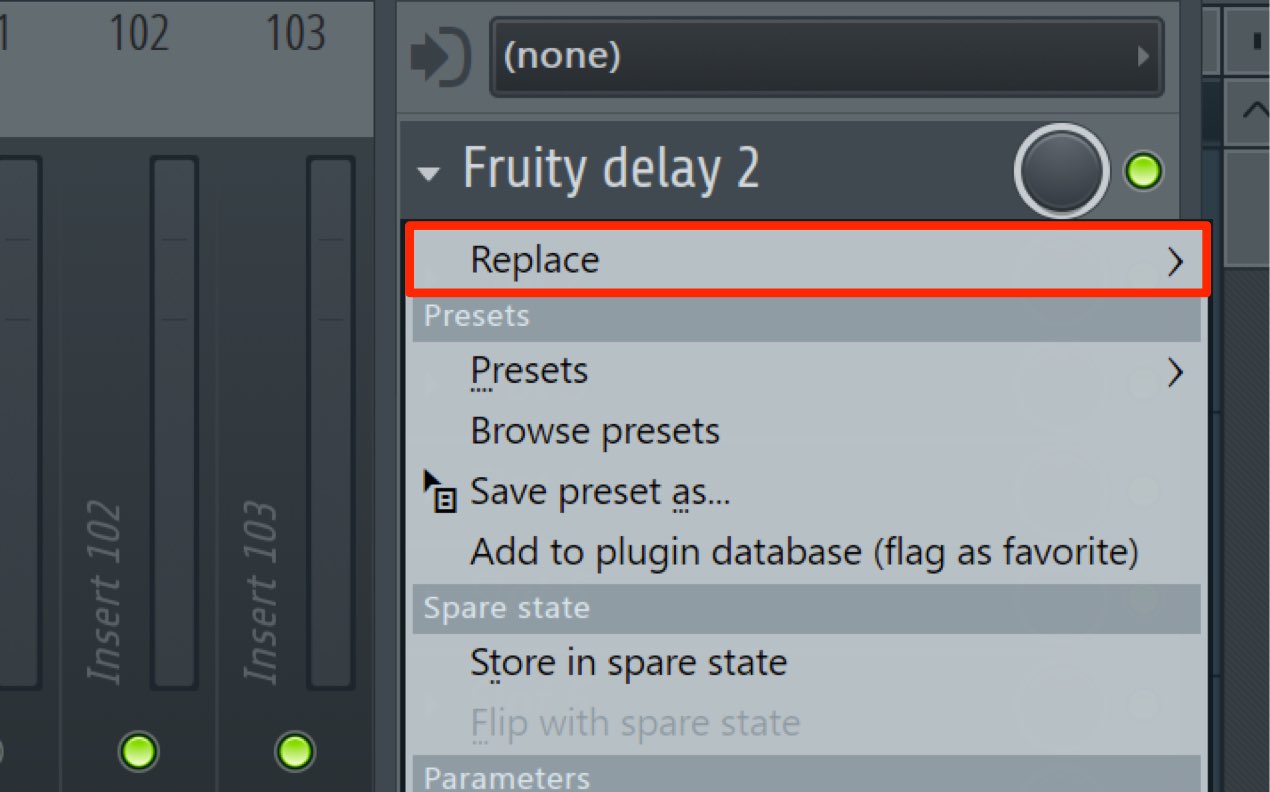Click the up arrow button at right edge

coord(1250,110)
